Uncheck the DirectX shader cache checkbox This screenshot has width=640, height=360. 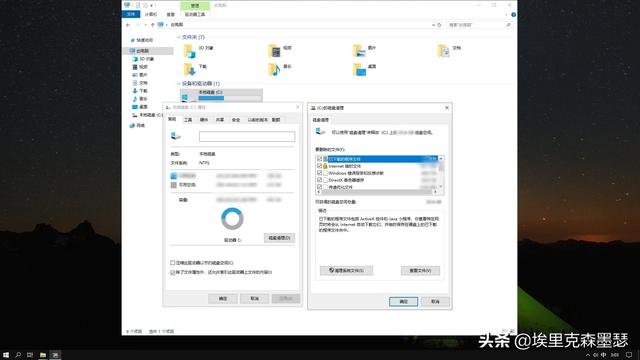320,180
